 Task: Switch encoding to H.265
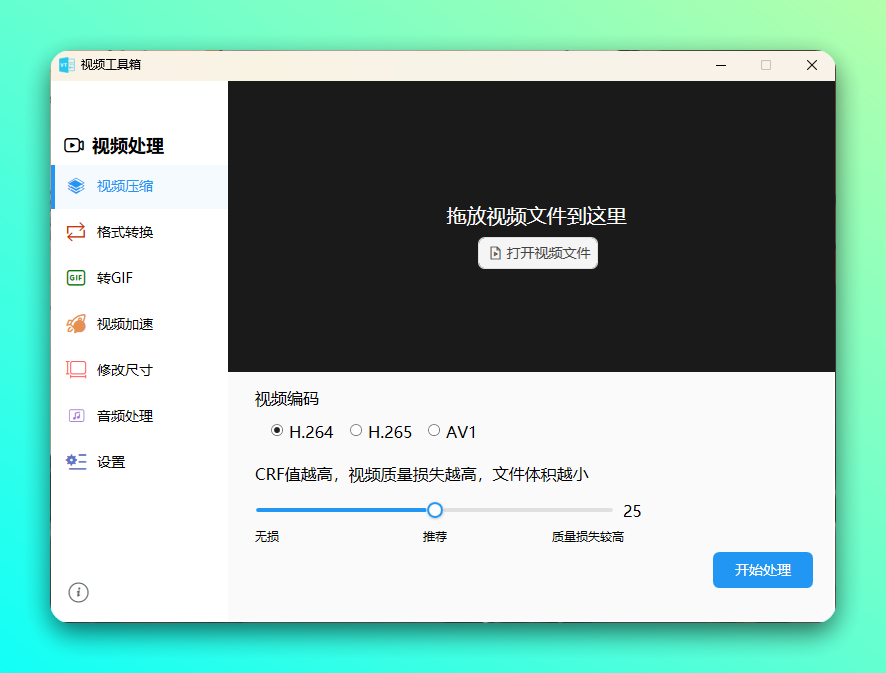[356, 430]
